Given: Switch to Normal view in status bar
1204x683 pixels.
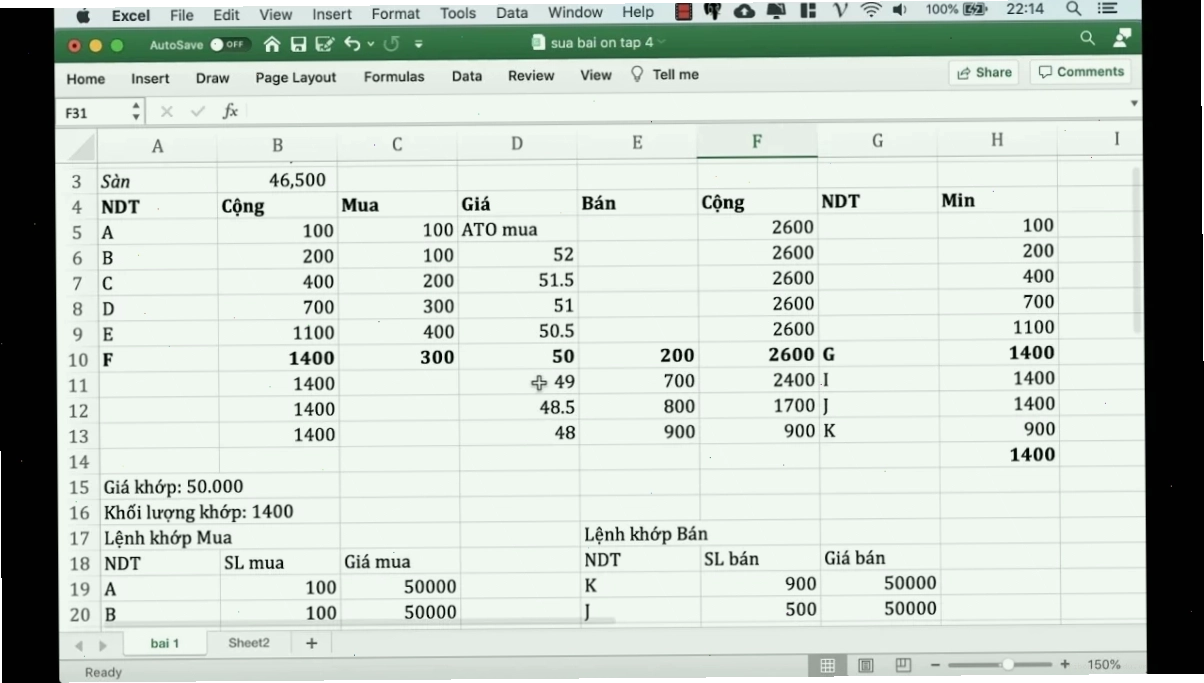Looking at the screenshot, I should click(x=828, y=665).
